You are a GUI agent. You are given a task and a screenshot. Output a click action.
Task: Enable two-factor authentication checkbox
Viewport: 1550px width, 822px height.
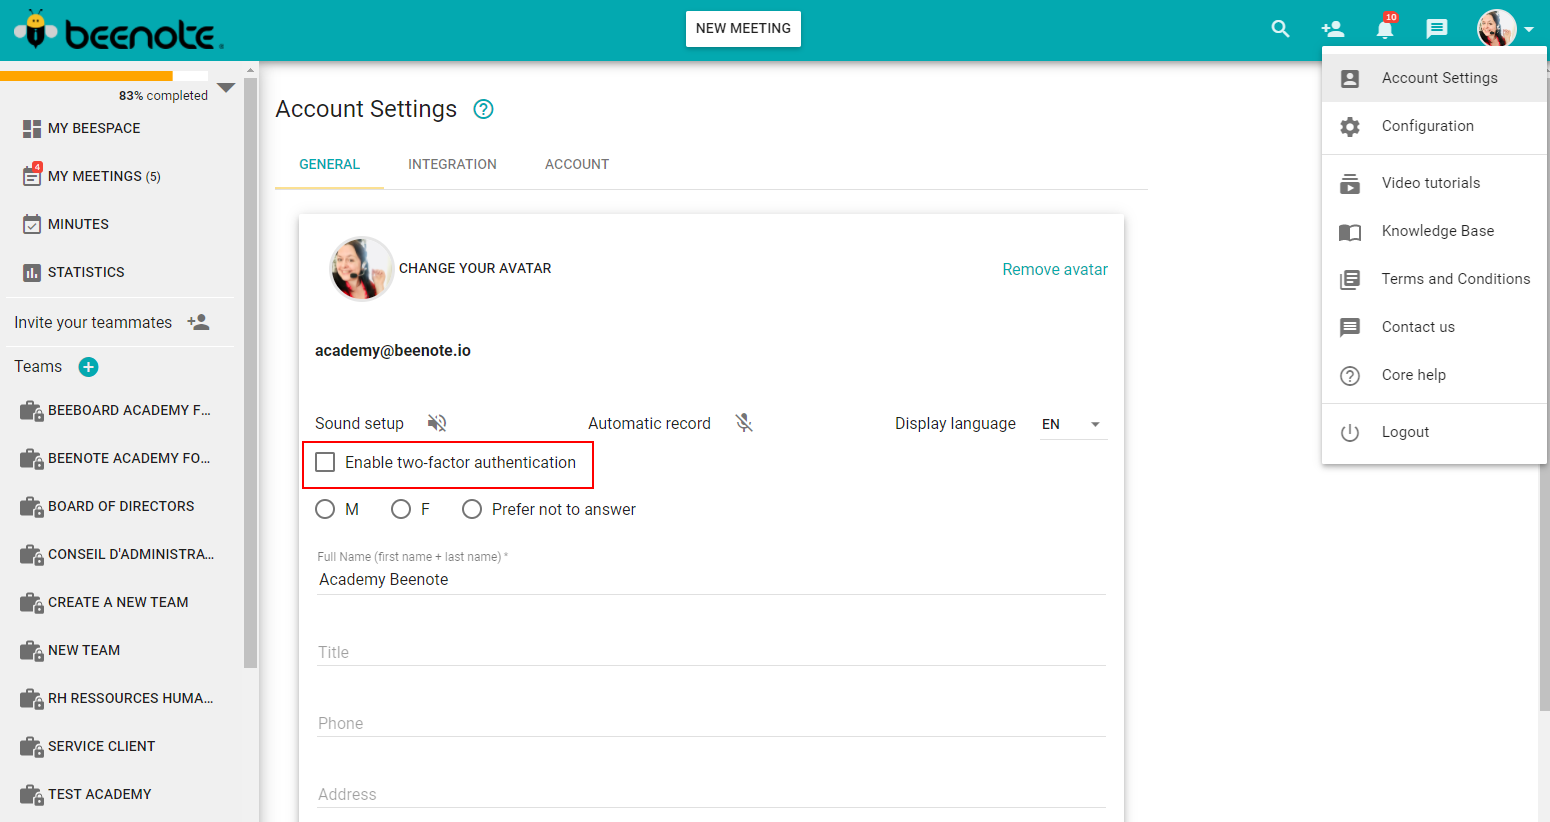325,462
